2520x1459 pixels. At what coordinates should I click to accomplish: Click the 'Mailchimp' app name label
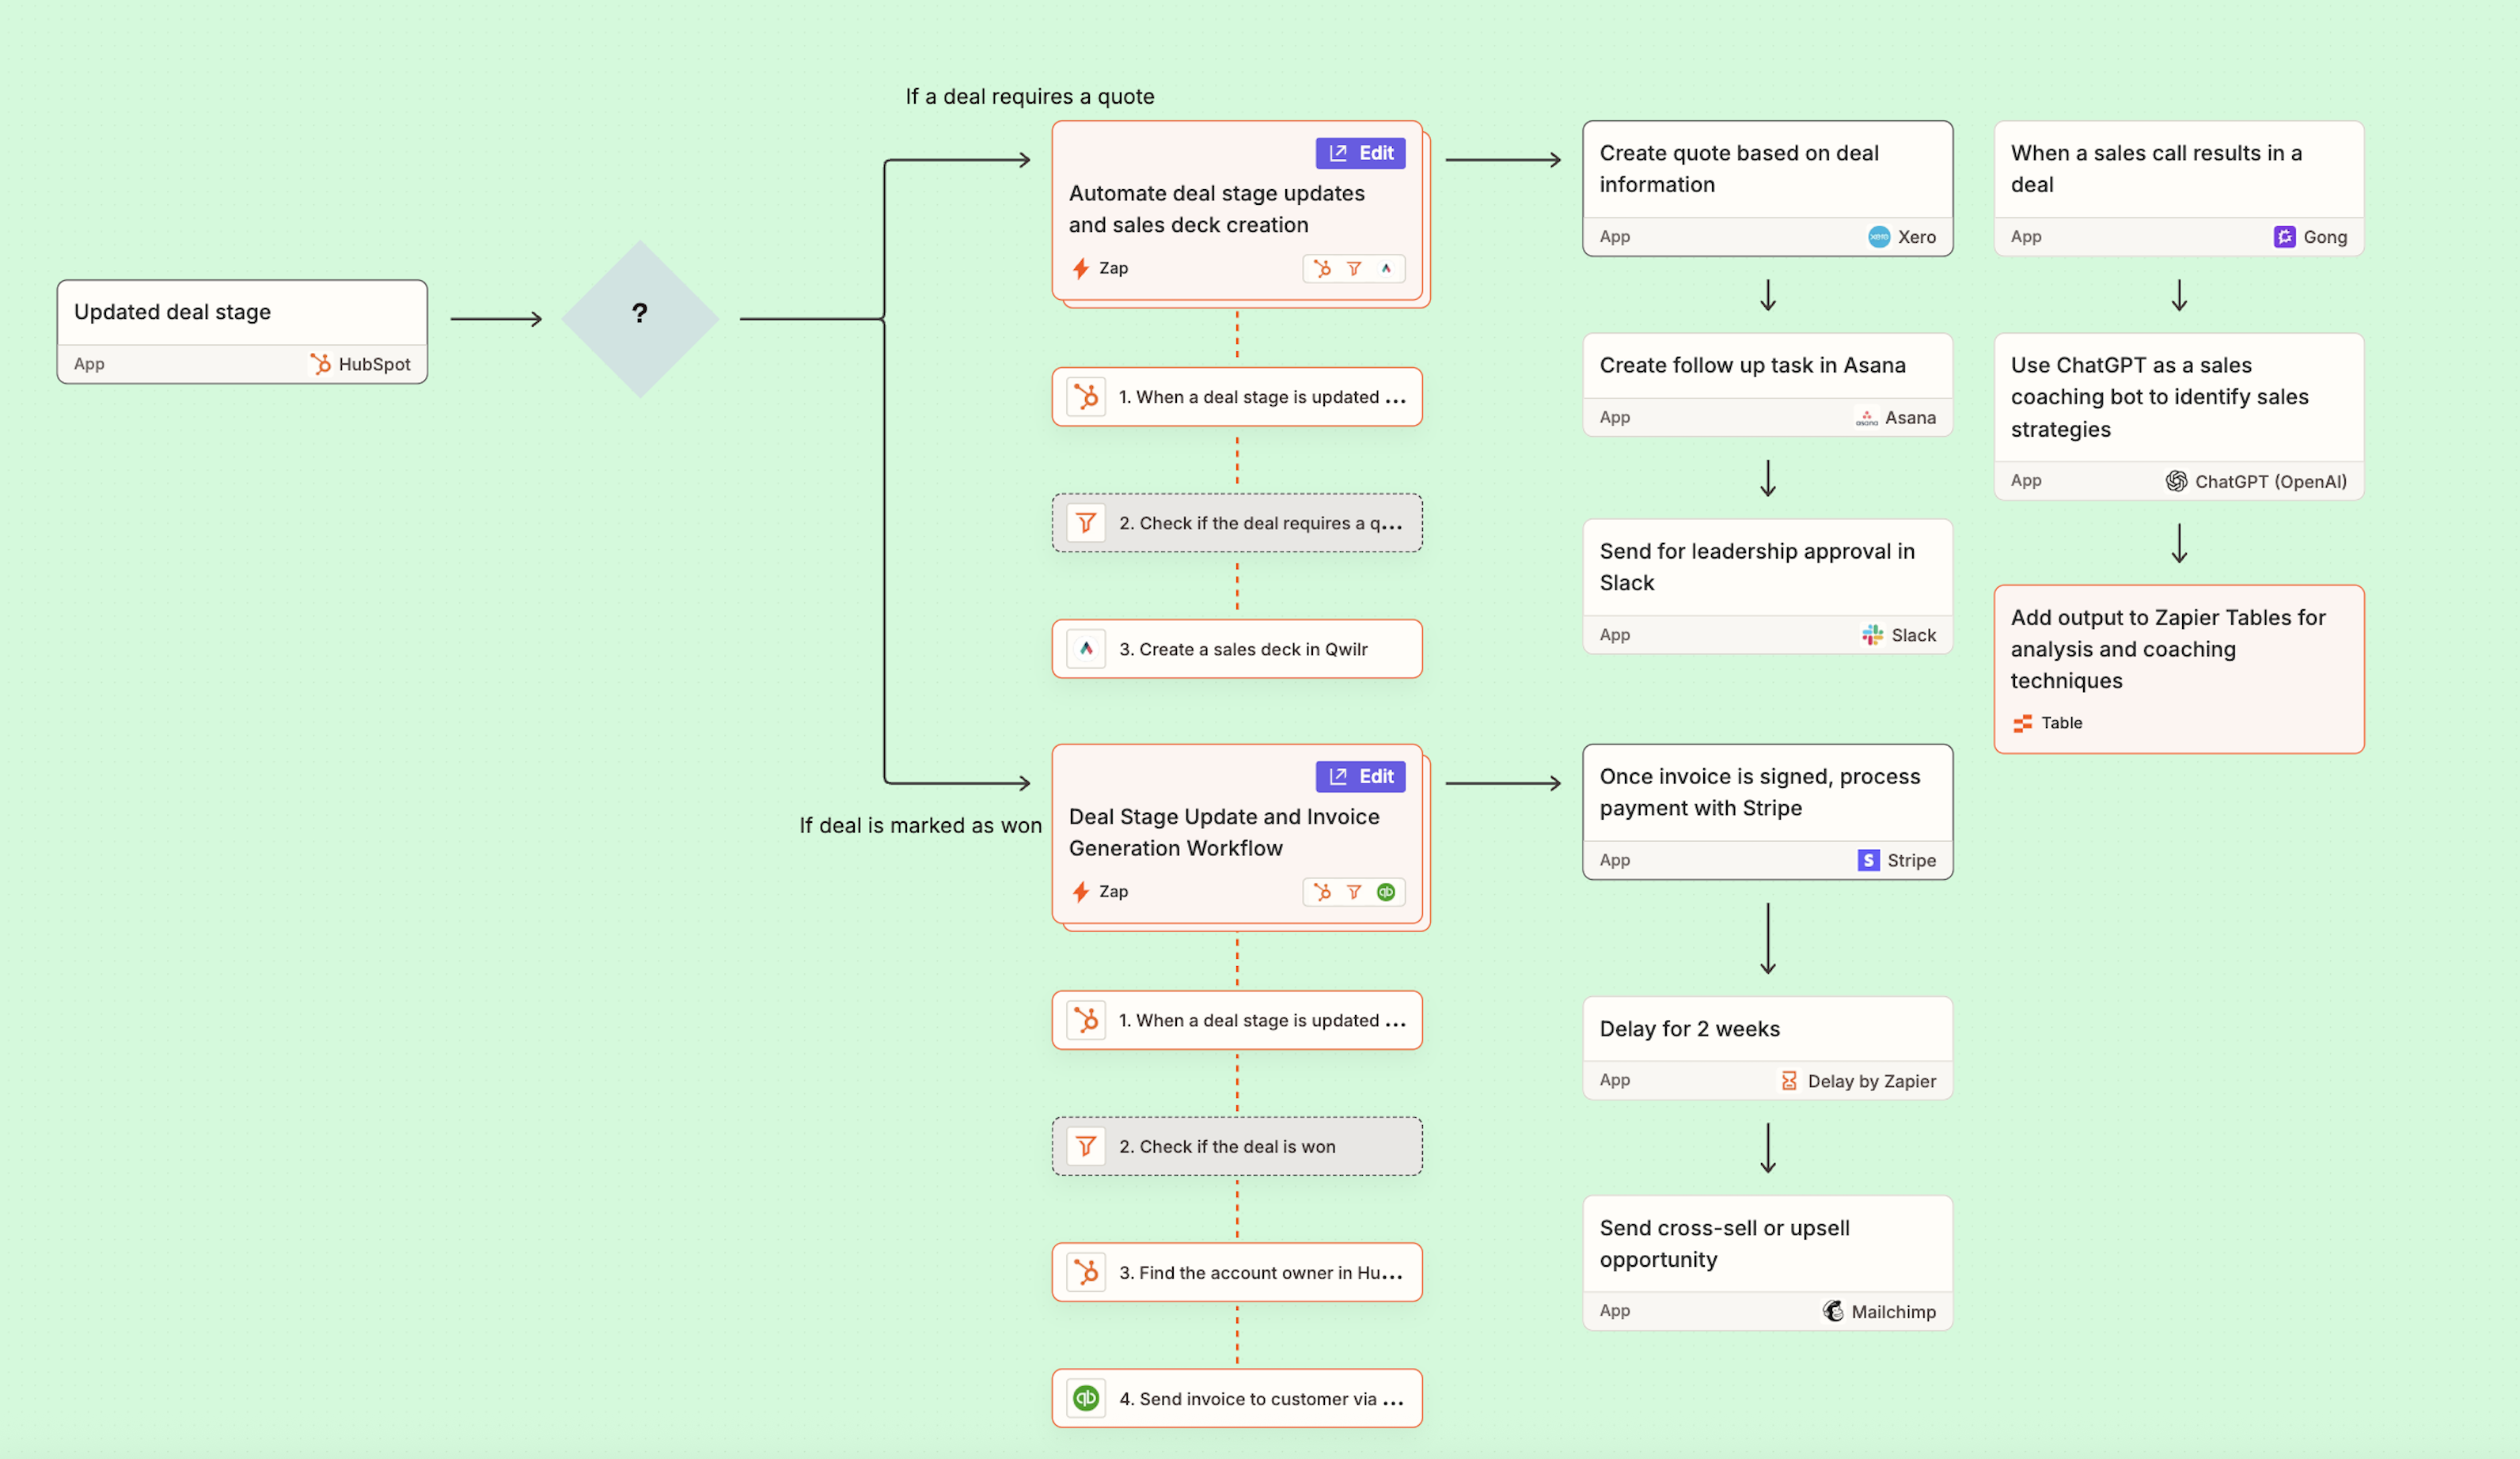pyautogui.click(x=1893, y=1311)
